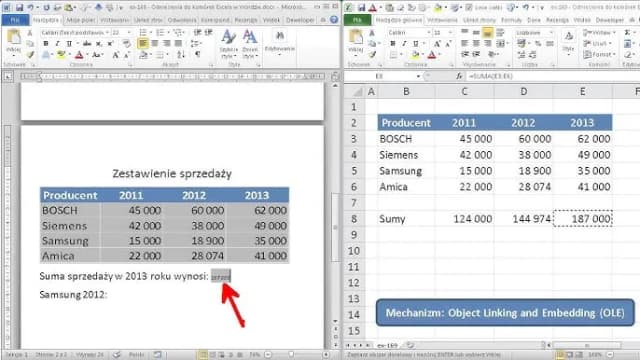Switch to Odwołania tab in Word
Image resolution: width=640 pixels, height=360 pixels.
pyautogui.click(x=182, y=20)
